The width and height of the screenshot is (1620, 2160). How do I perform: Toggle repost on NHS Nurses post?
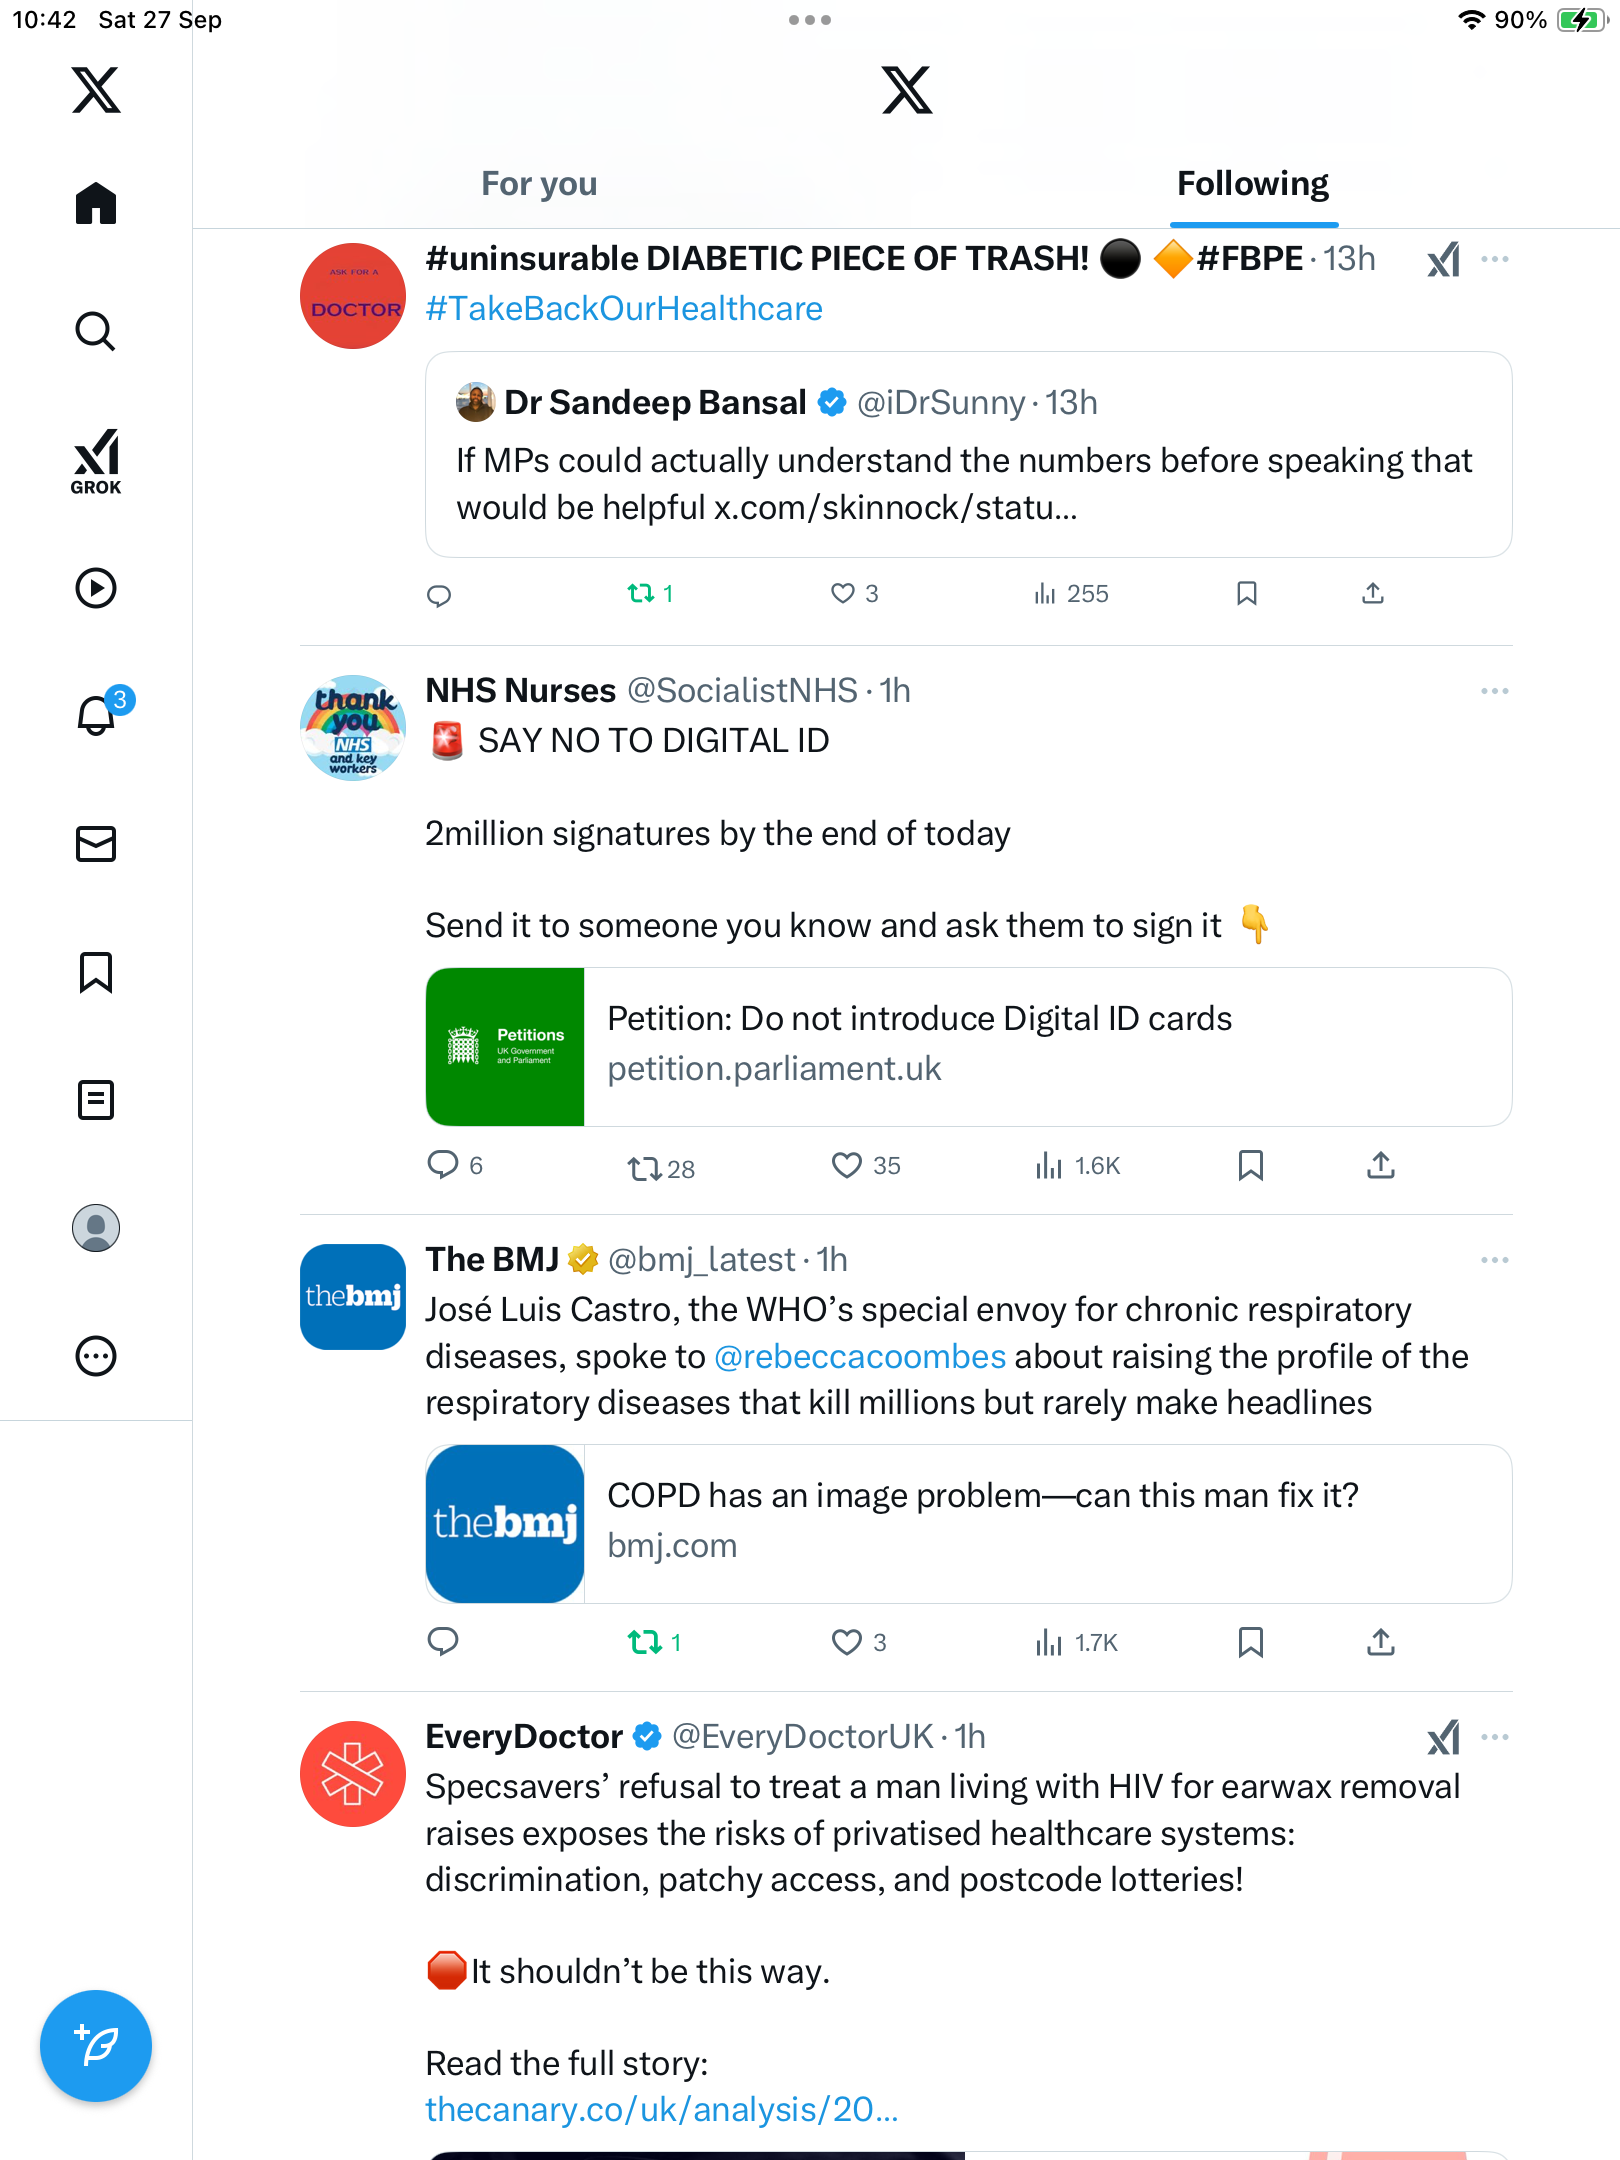point(645,1168)
